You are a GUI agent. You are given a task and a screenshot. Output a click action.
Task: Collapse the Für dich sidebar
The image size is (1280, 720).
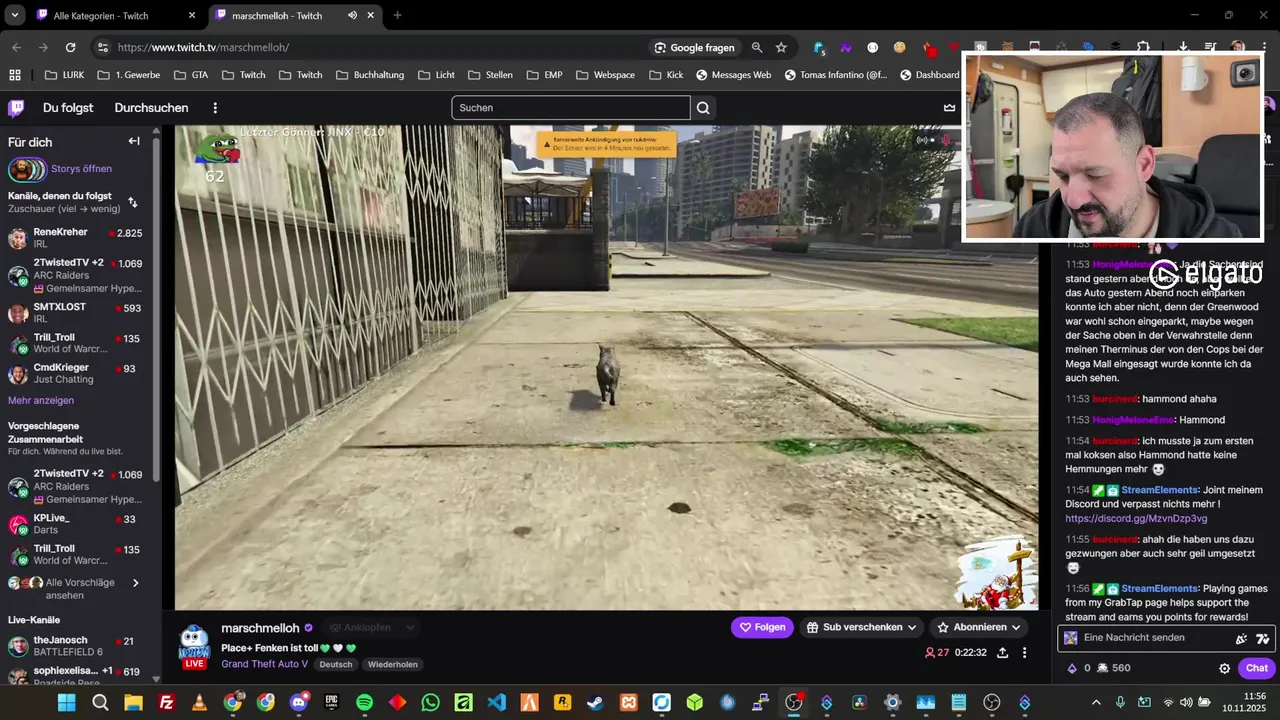(134, 141)
